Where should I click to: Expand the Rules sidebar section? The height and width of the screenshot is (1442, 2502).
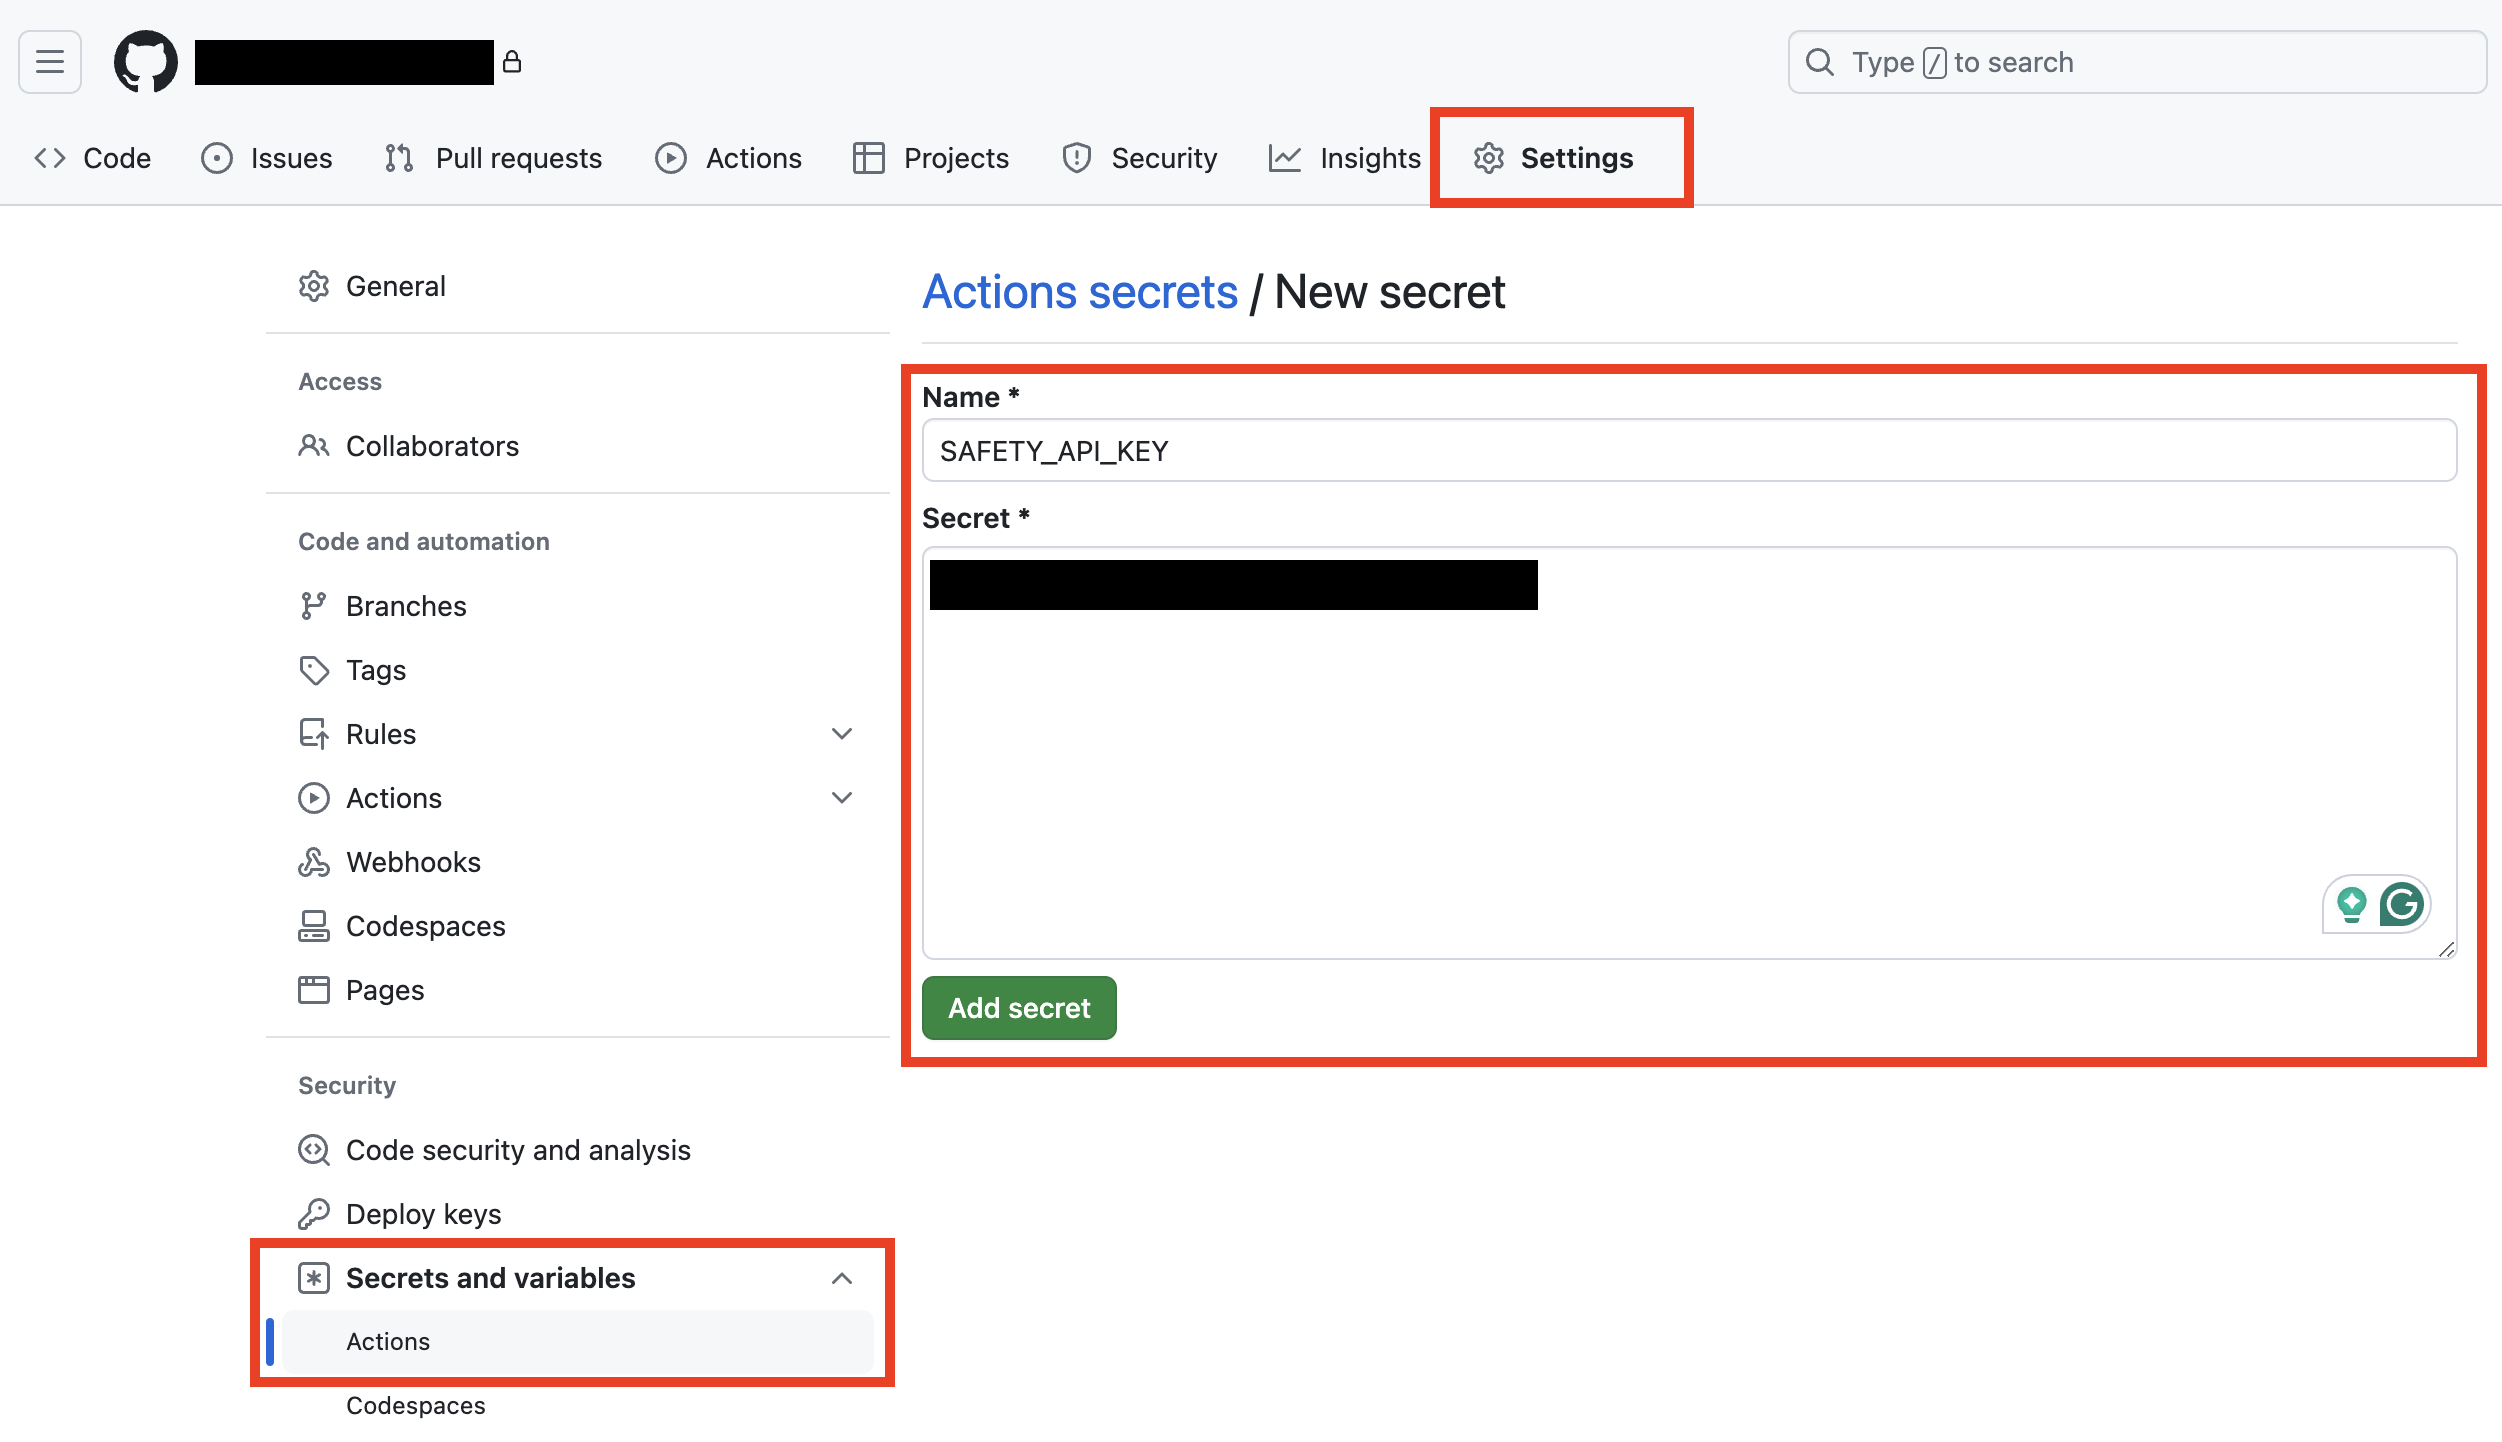(842, 734)
